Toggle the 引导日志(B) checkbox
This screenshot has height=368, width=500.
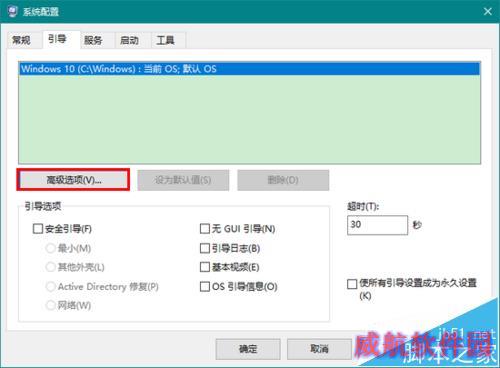[x=205, y=248]
